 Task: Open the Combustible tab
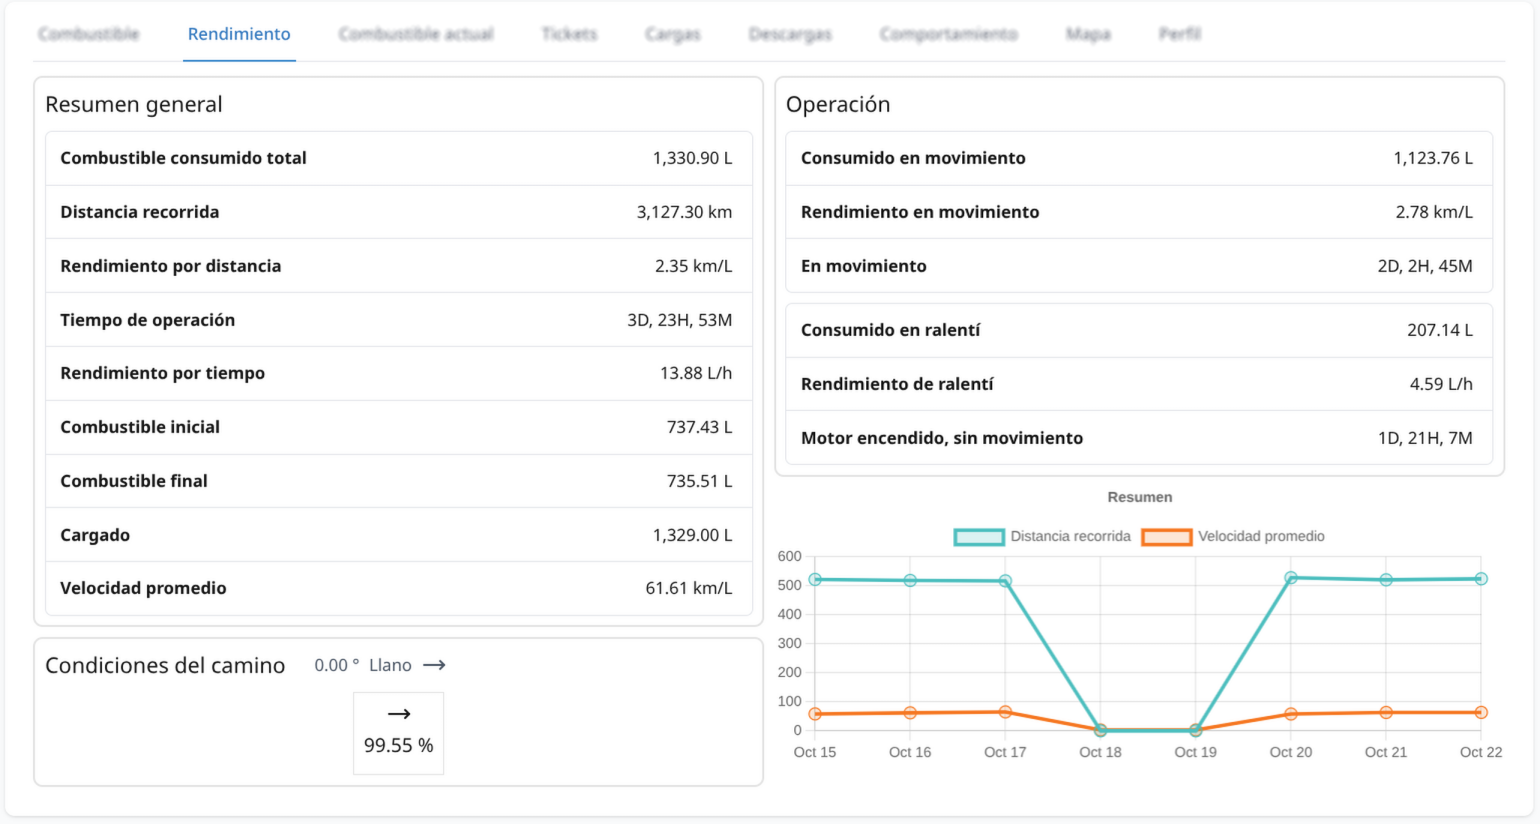pyautogui.click(x=89, y=34)
